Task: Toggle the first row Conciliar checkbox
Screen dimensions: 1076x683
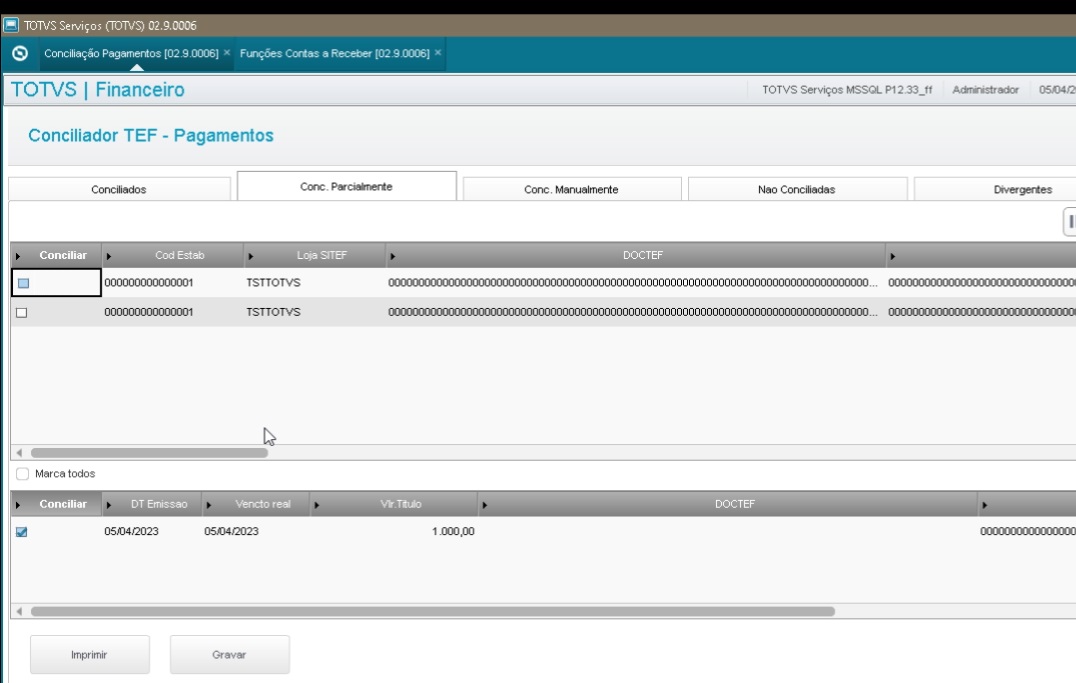Action: [x=23, y=283]
